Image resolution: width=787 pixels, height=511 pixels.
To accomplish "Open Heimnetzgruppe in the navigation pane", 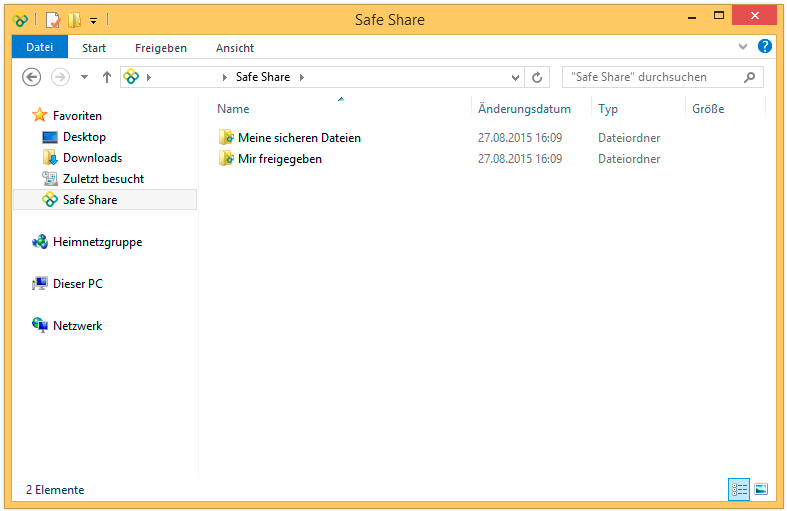I will coord(97,242).
